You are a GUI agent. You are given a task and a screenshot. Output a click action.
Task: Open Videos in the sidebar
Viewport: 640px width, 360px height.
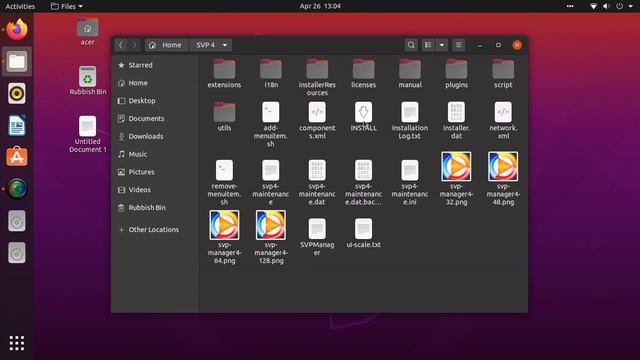coord(155,190)
